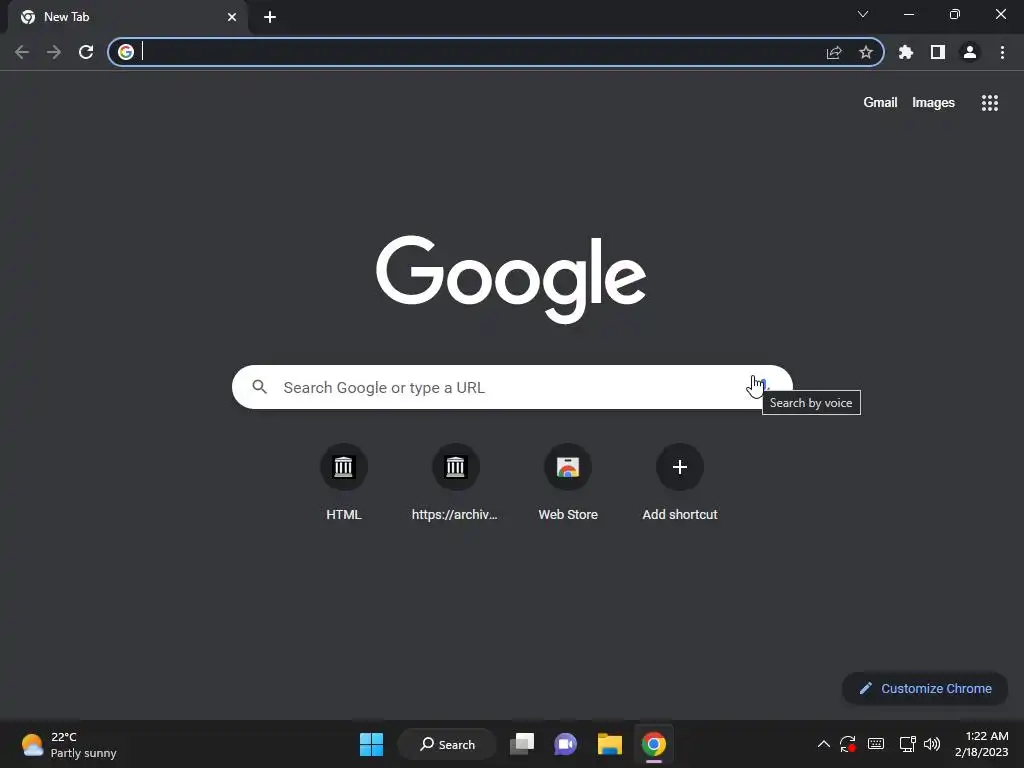The width and height of the screenshot is (1024, 768).
Task: Open the Google apps grid
Action: (990, 103)
